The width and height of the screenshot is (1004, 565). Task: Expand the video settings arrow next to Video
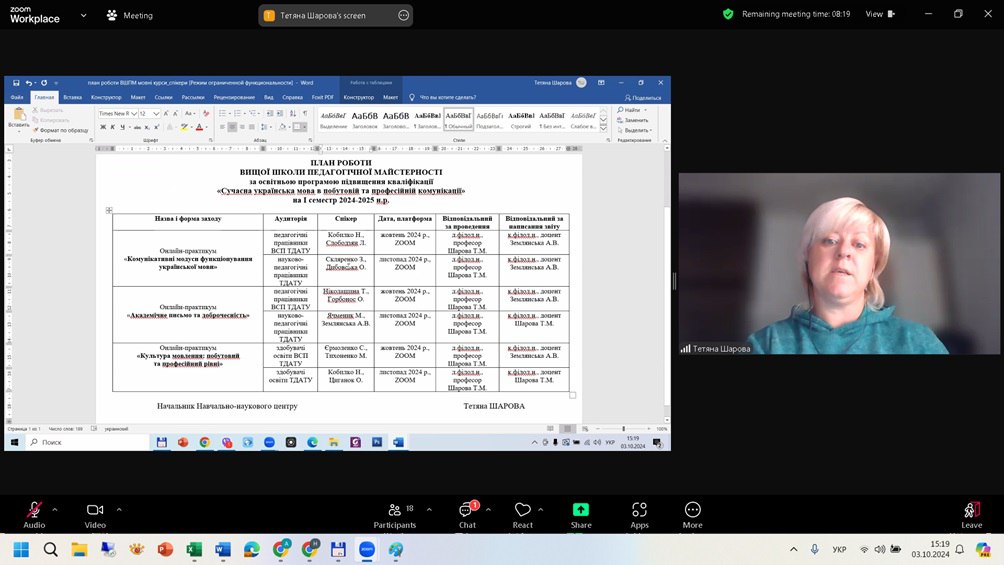pos(119,509)
